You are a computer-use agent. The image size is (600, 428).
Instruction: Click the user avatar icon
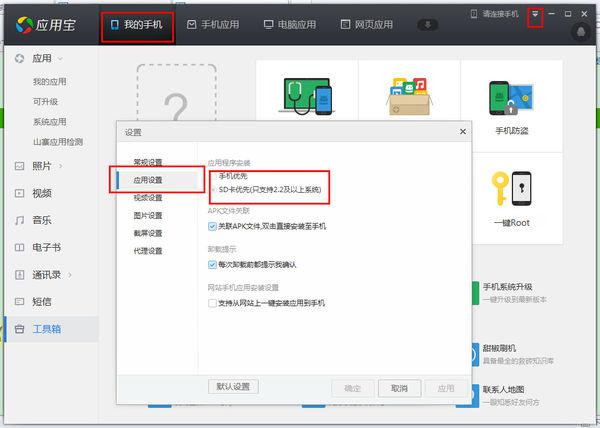[x=581, y=32]
